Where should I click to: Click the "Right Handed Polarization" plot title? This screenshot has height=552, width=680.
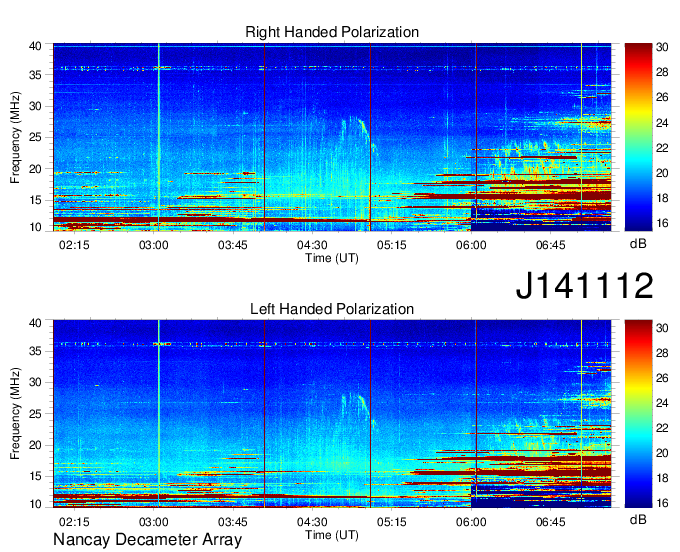click(x=332, y=32)
